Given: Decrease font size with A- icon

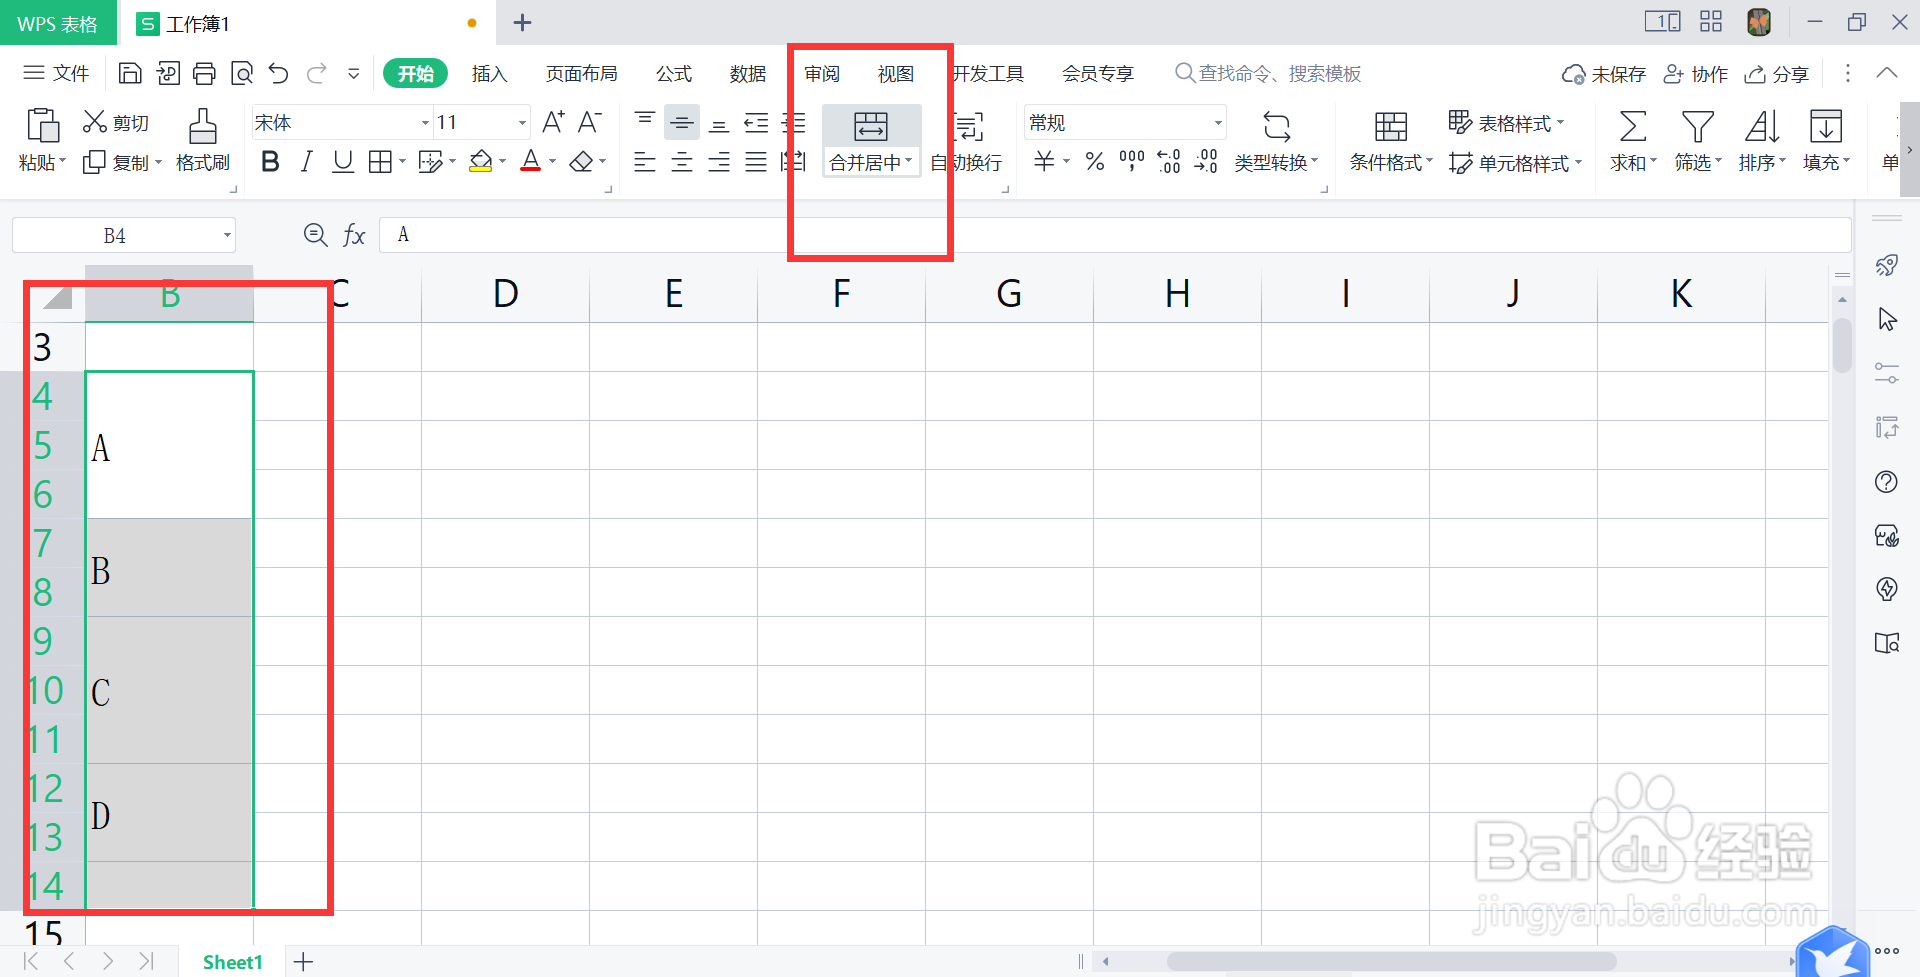Looking at the screenshot, I should [590, 122].
